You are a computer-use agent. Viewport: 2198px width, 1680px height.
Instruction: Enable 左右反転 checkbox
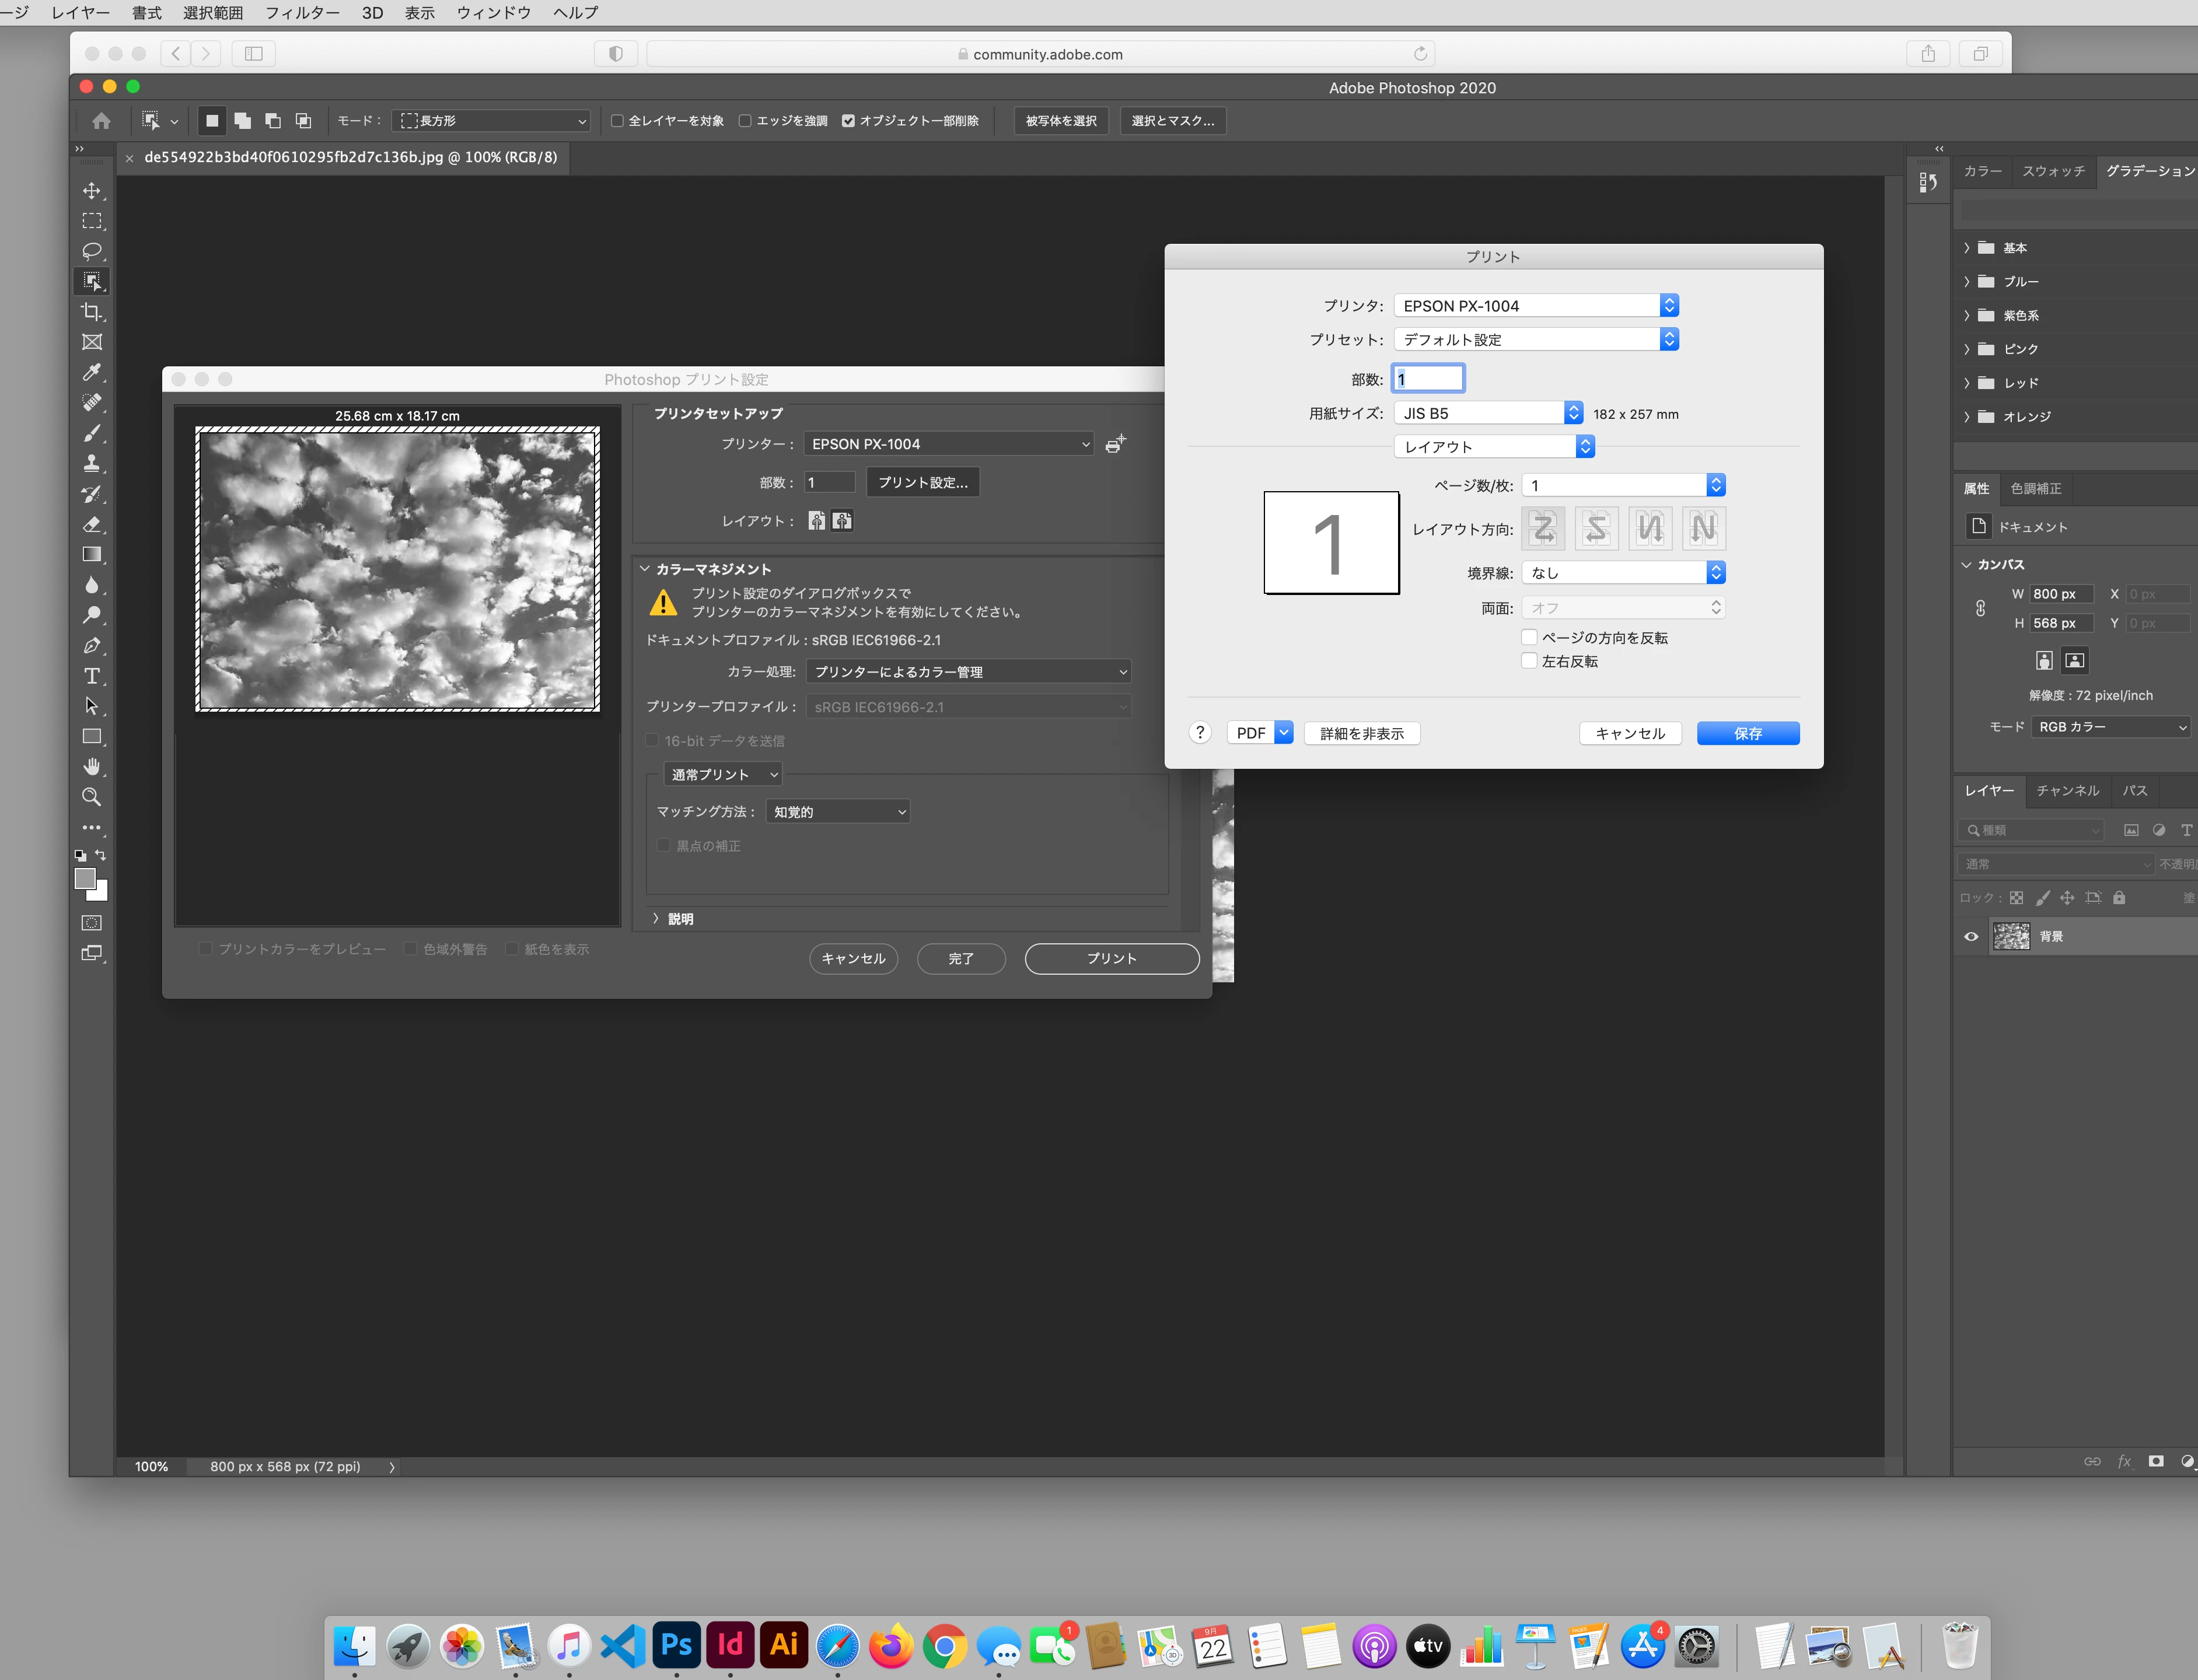point(1529,661)
